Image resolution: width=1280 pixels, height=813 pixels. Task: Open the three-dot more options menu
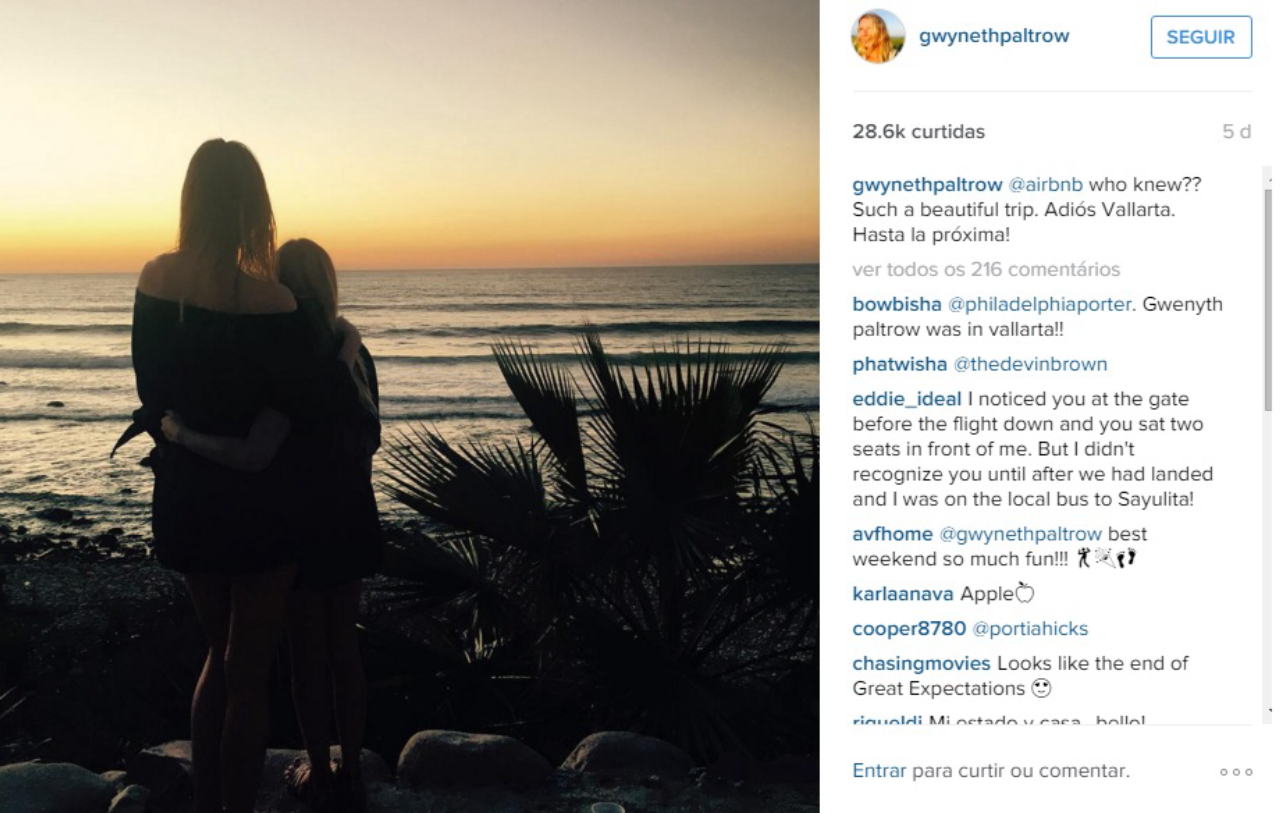coord(1236,772)
